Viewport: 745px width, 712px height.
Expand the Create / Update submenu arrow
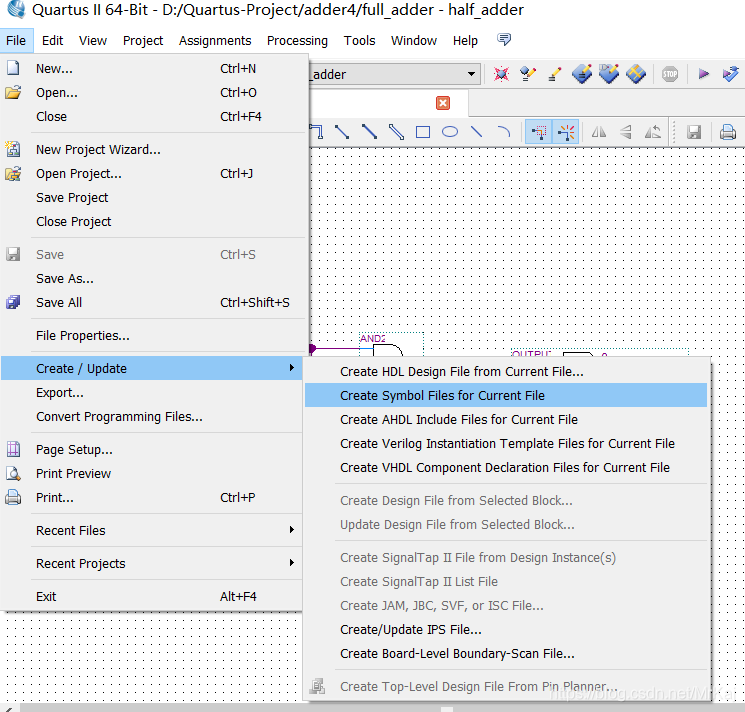tap(292, 368)
